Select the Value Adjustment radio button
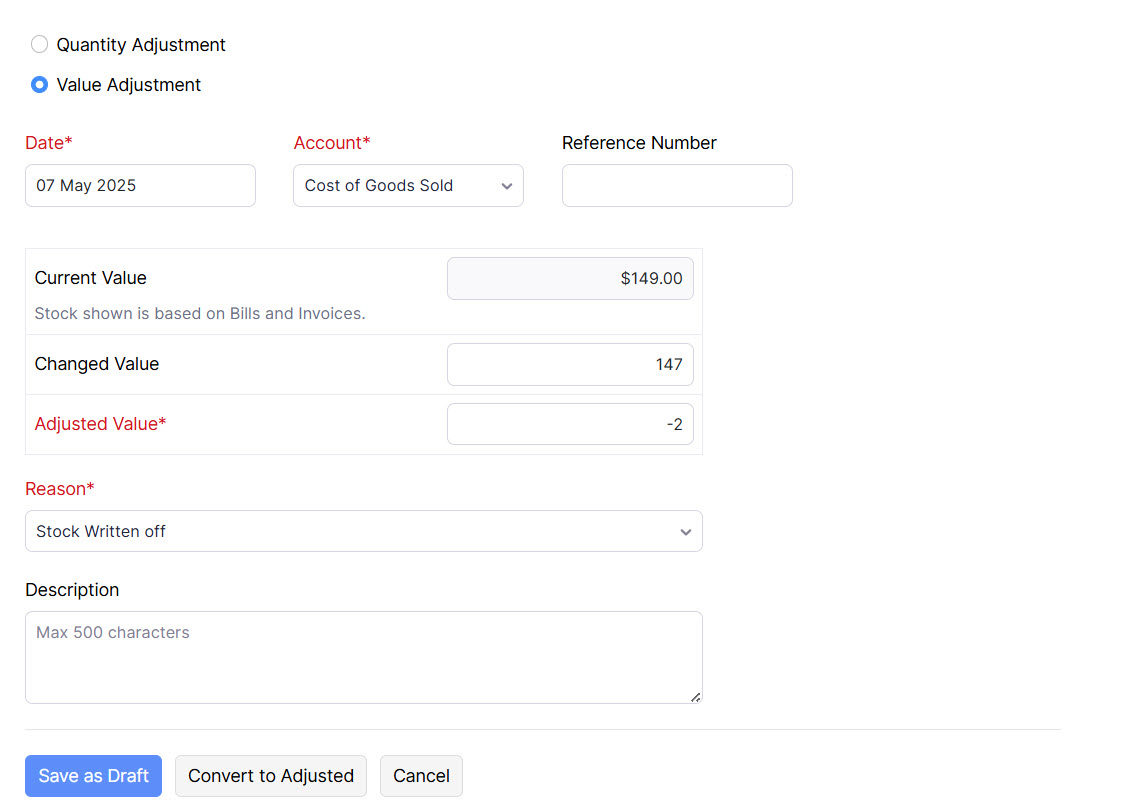Screen dimensions: 1125x812 [x=39, y=85]
